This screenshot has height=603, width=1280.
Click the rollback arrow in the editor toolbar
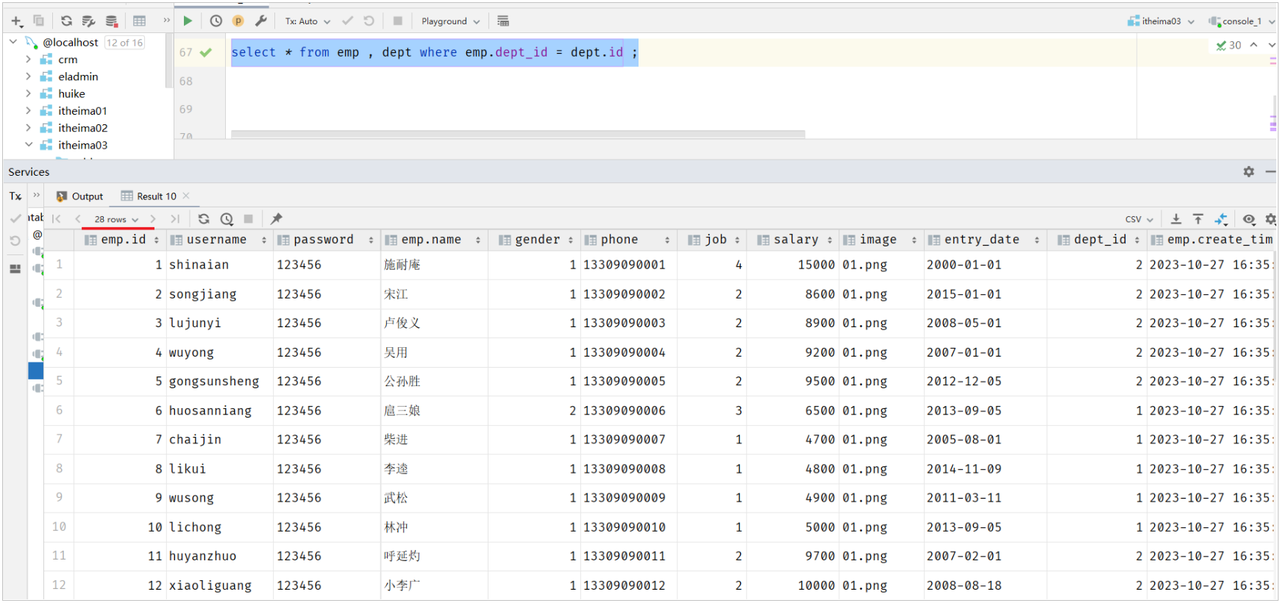pos(369,21)
